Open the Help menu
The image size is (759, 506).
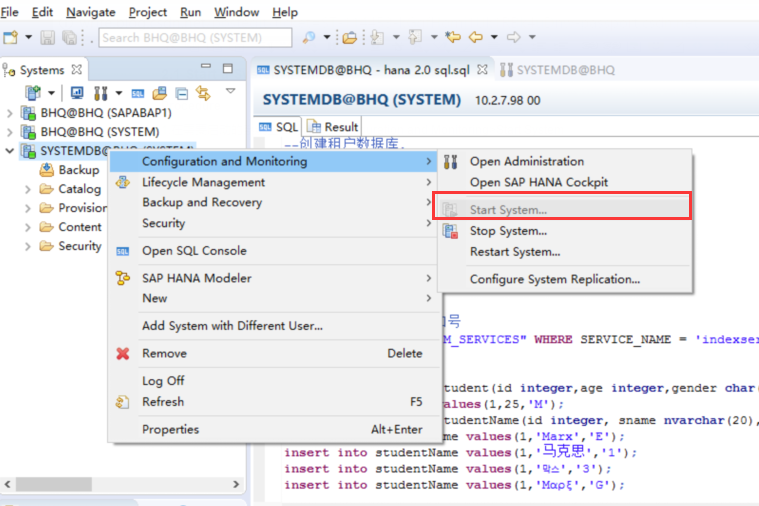pyautogui.click(x=285, y=12)
